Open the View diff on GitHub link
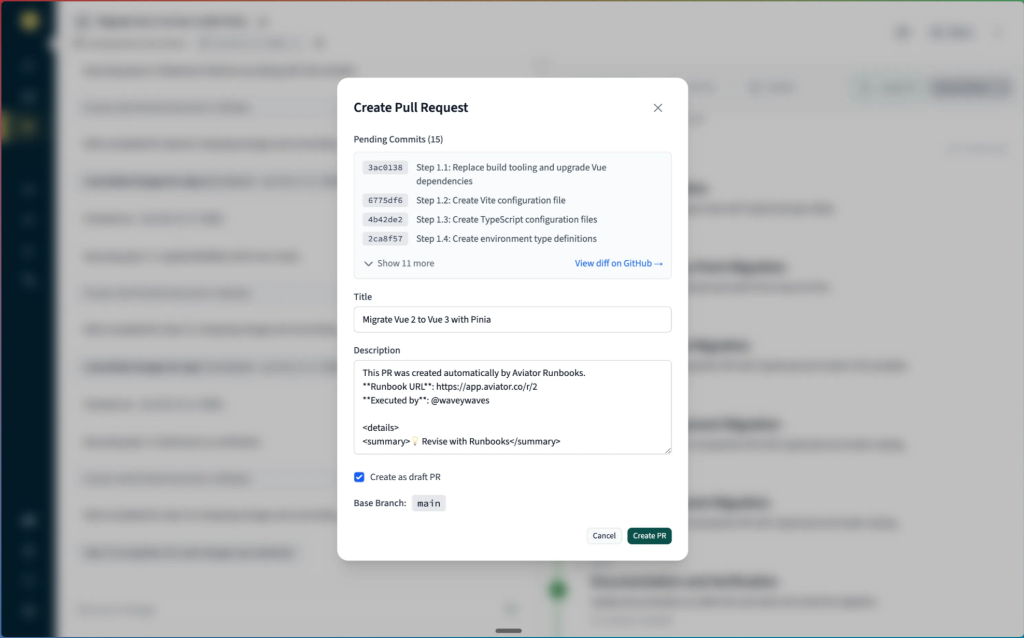The image size is (1024, 638). 619,264
